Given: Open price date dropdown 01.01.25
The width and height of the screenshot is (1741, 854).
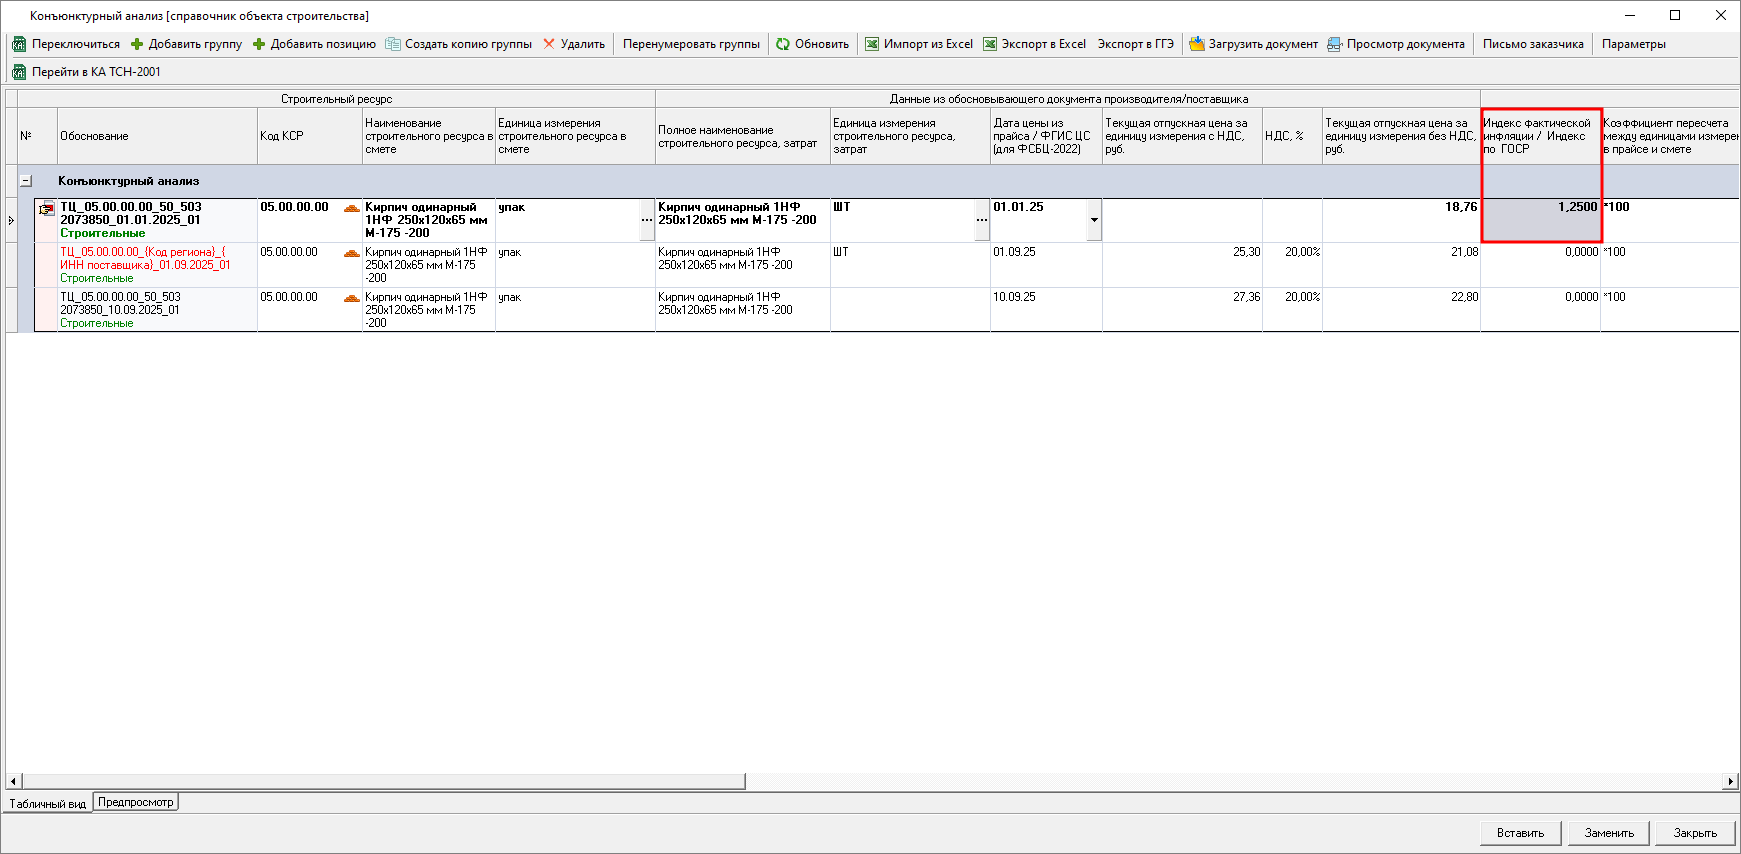Looking at the screenshot, I should click(x=1094, y=220).
